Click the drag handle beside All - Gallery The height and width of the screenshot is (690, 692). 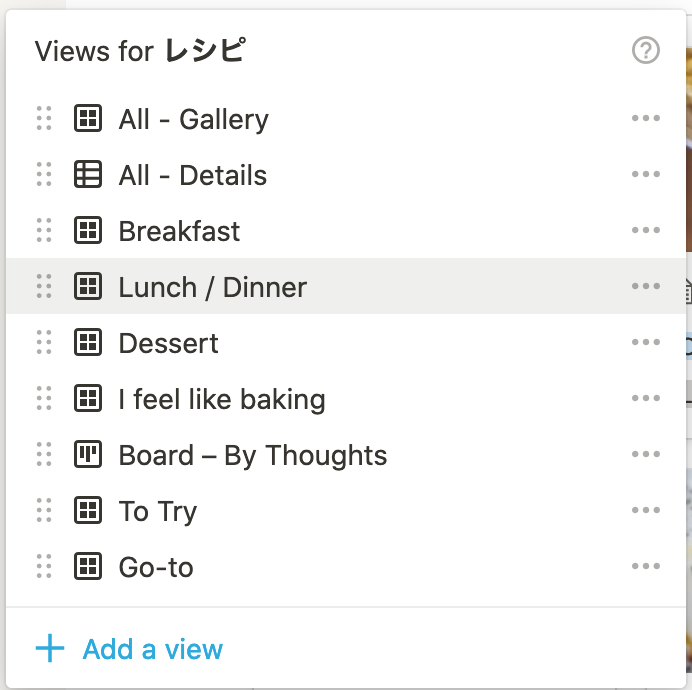pyautogui.click(x=44, y=118)
